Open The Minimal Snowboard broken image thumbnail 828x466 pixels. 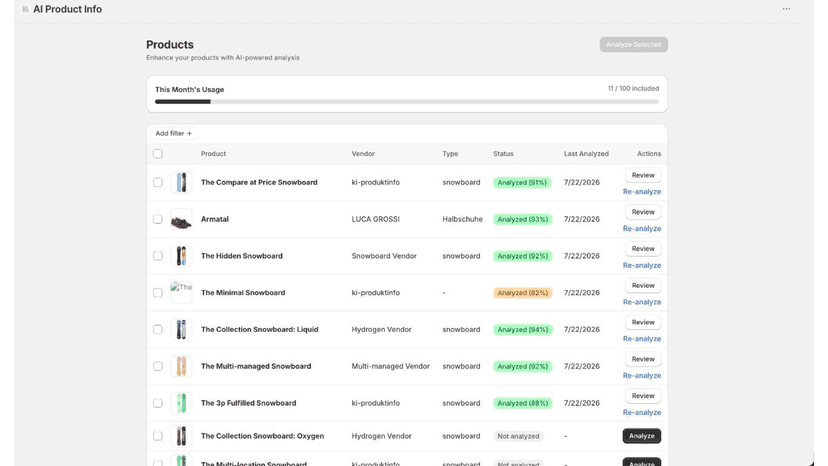point(181,293)
